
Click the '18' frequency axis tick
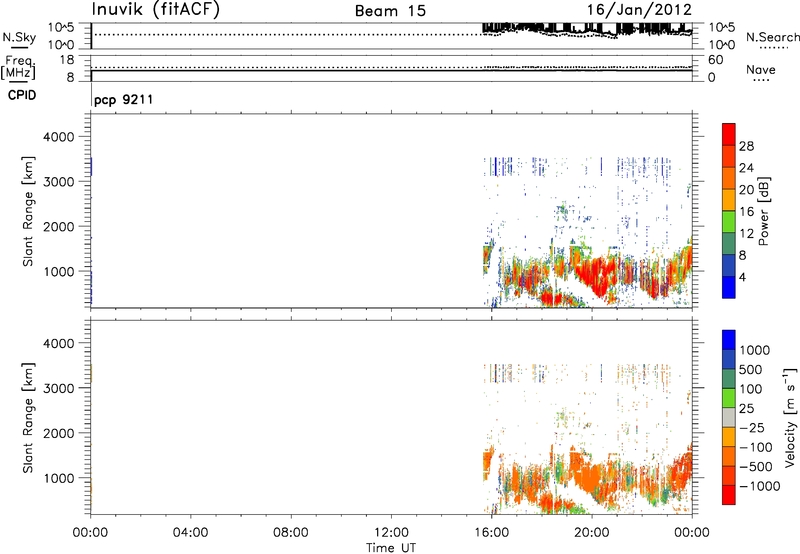[67, 60]
